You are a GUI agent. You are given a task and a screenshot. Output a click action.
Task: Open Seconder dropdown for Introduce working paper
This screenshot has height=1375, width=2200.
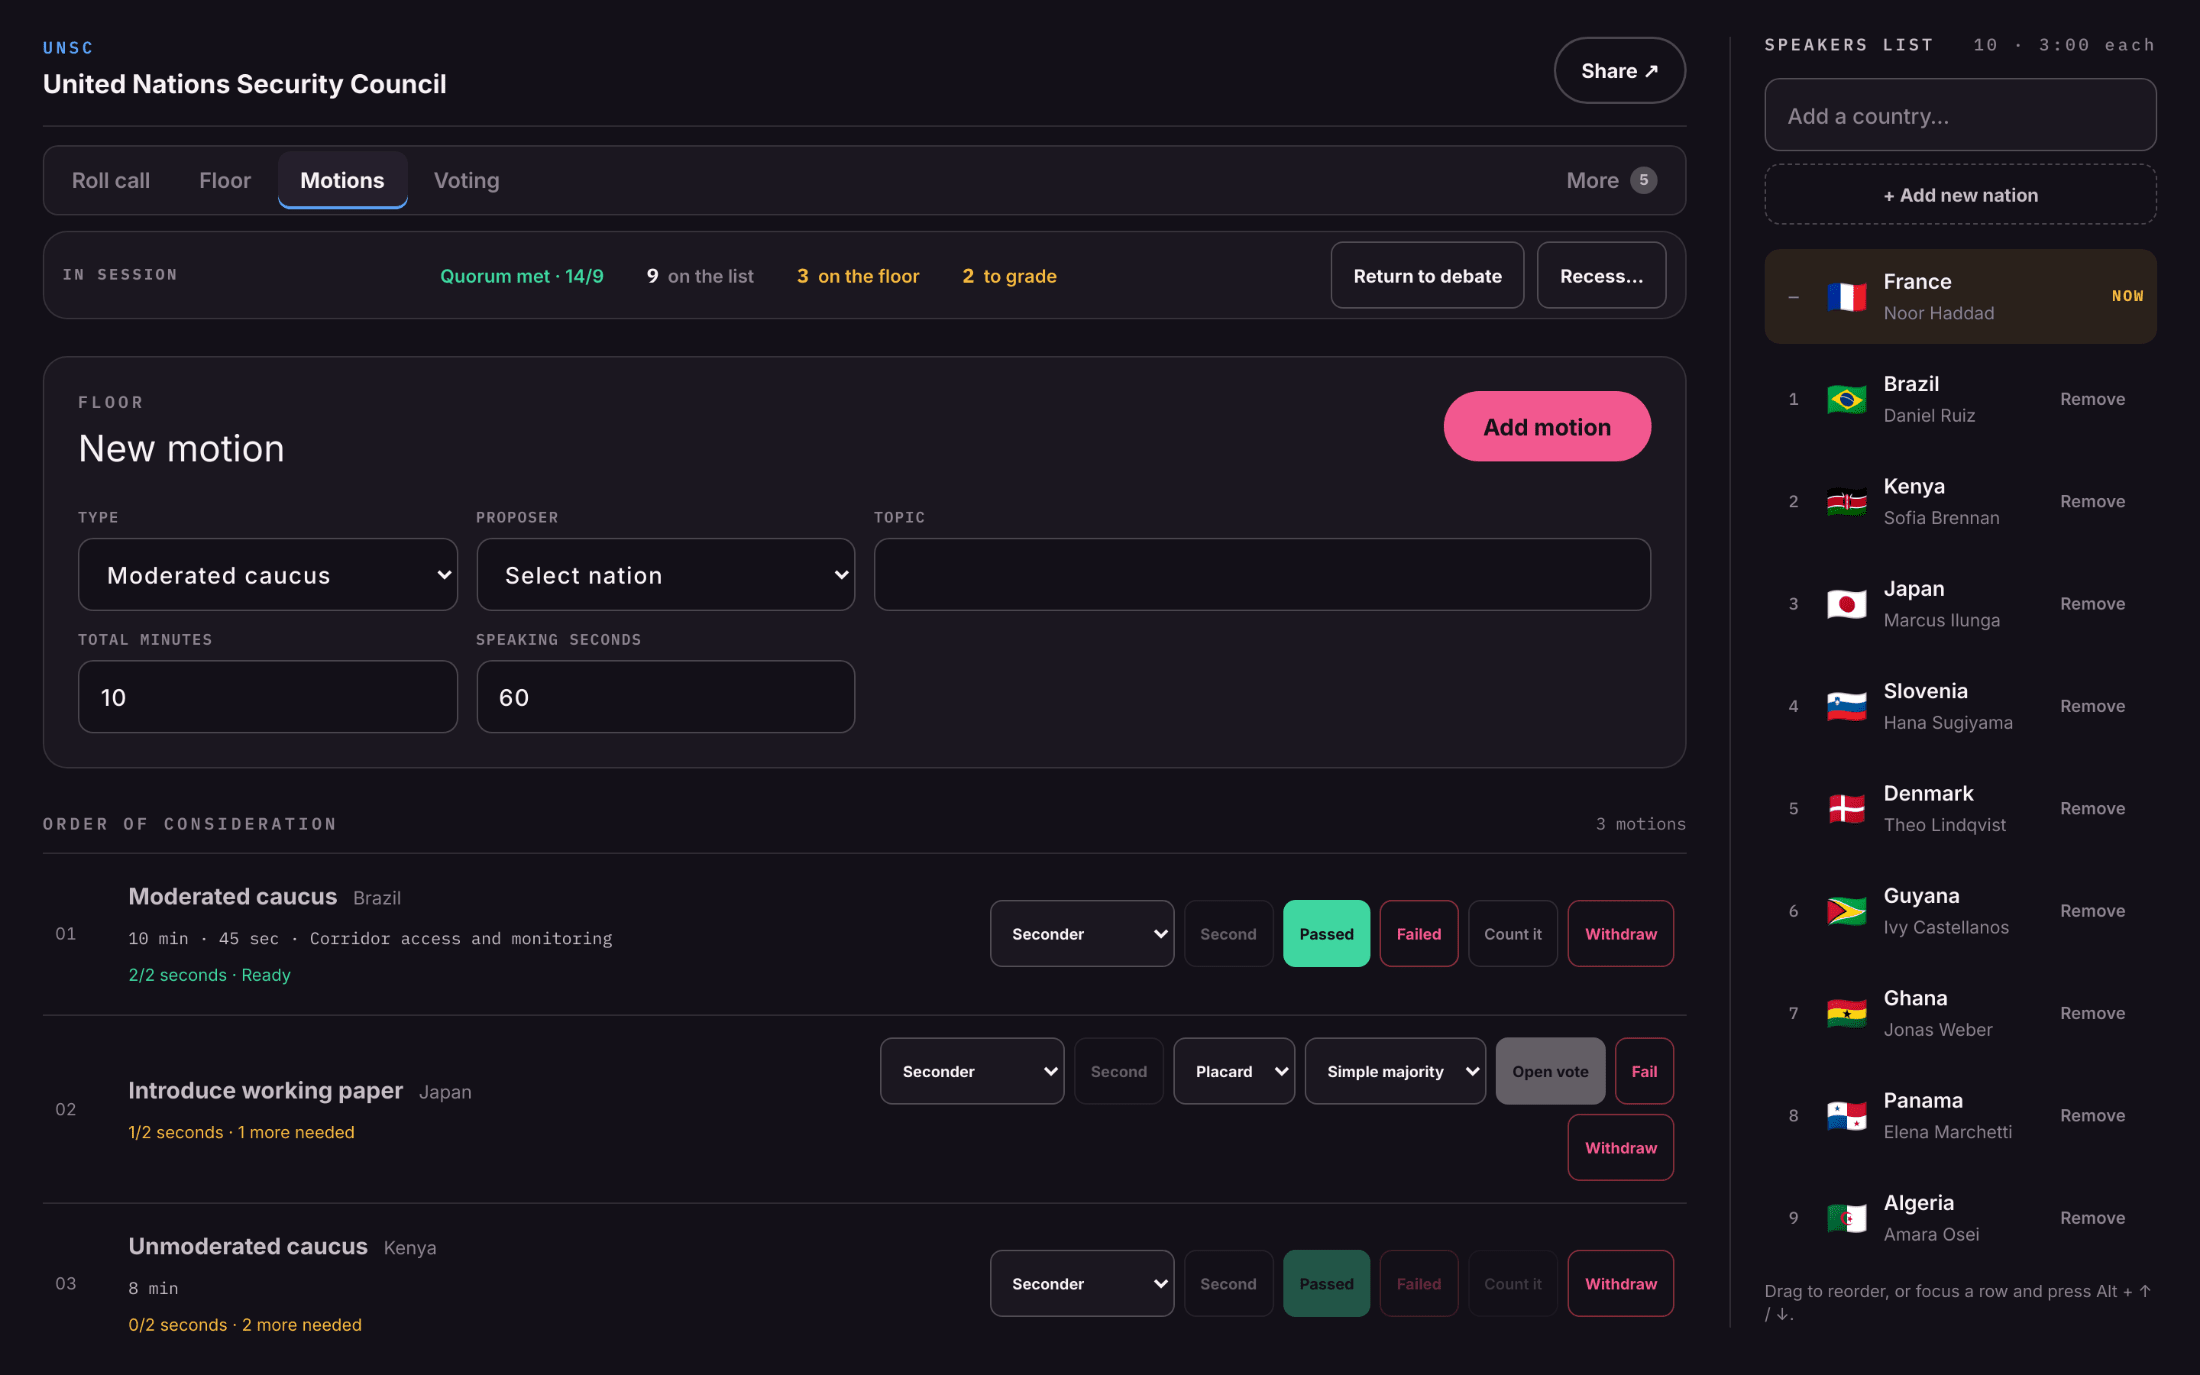[972, 1071]
